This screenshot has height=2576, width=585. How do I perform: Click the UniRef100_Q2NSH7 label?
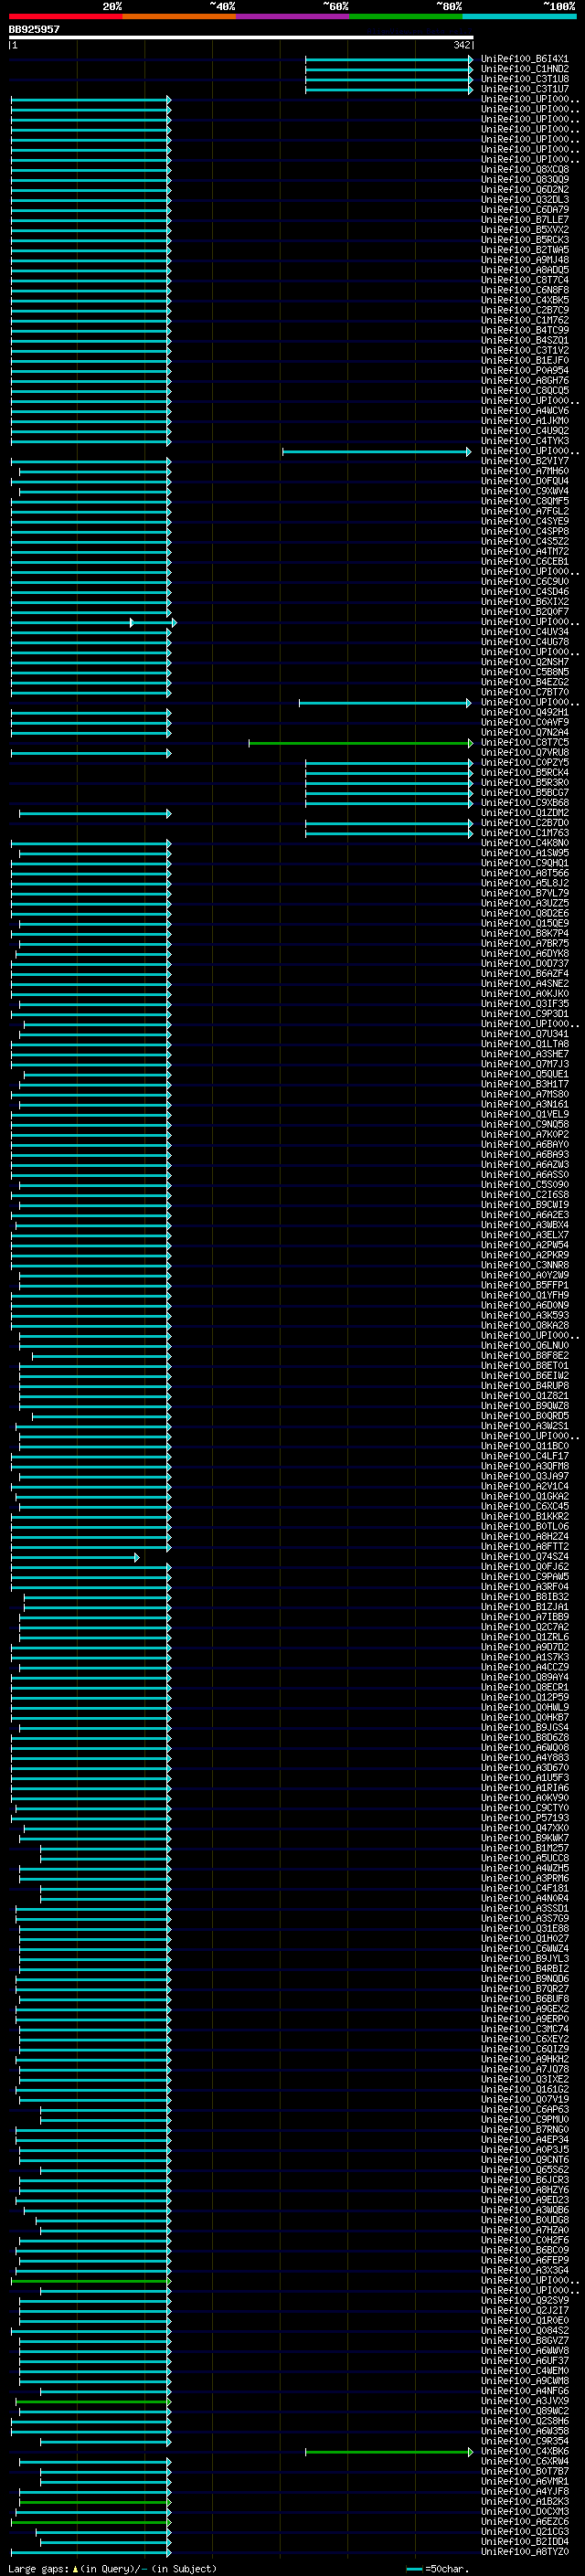(x=525, y=662)
